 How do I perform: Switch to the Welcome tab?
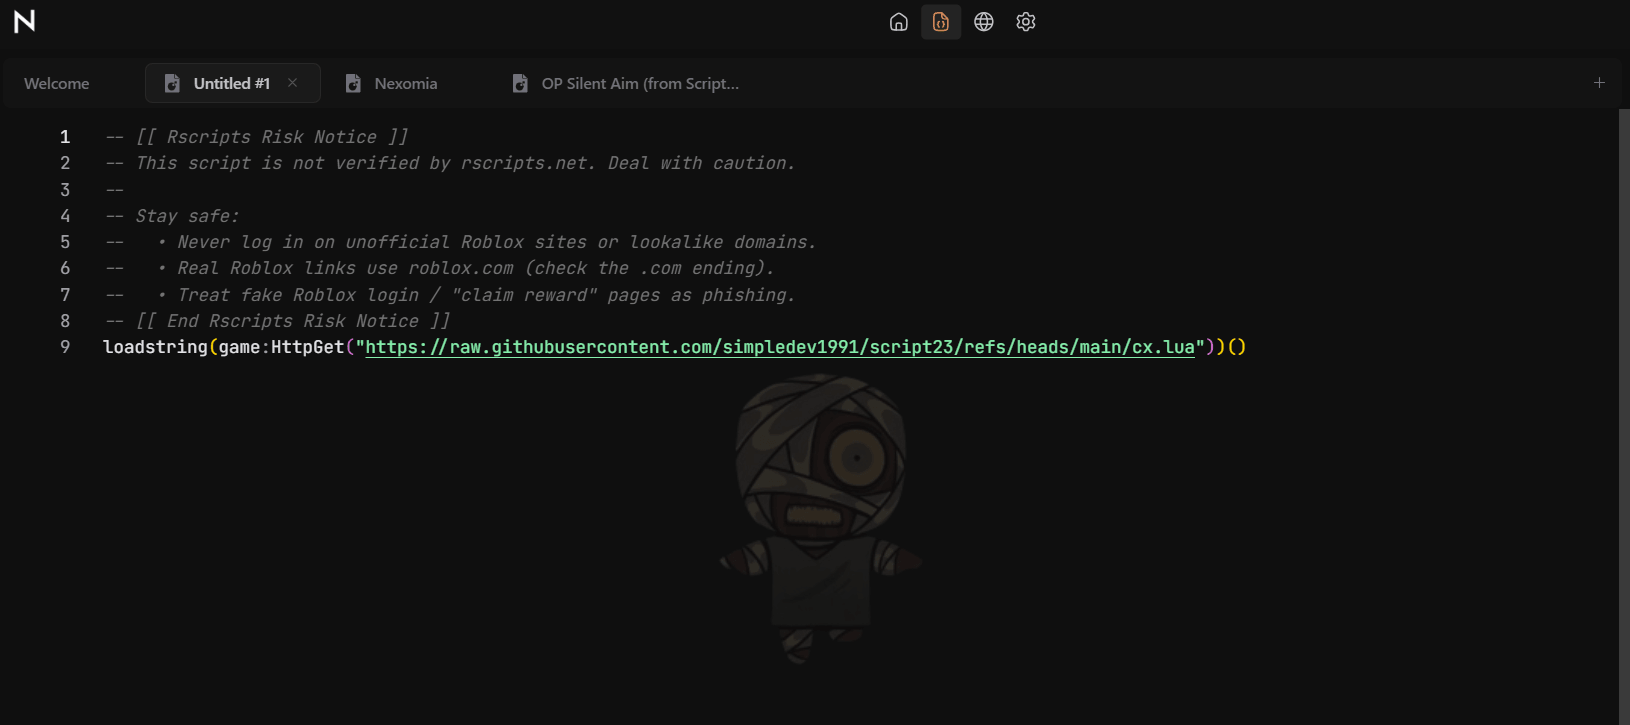(x=57, y=83)
